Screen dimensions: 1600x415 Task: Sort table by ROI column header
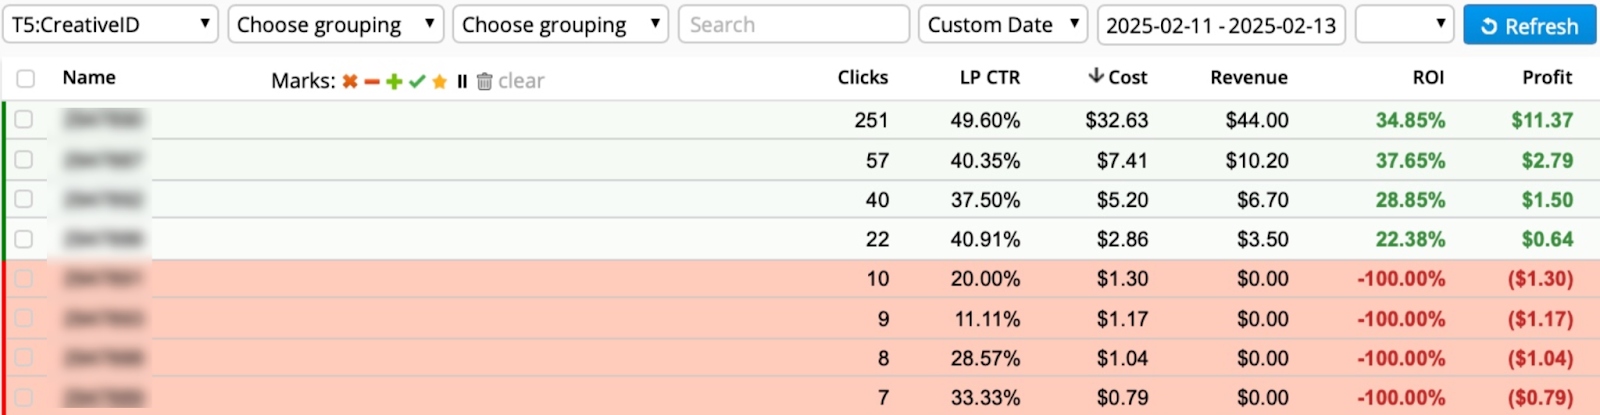(1428, 77)
